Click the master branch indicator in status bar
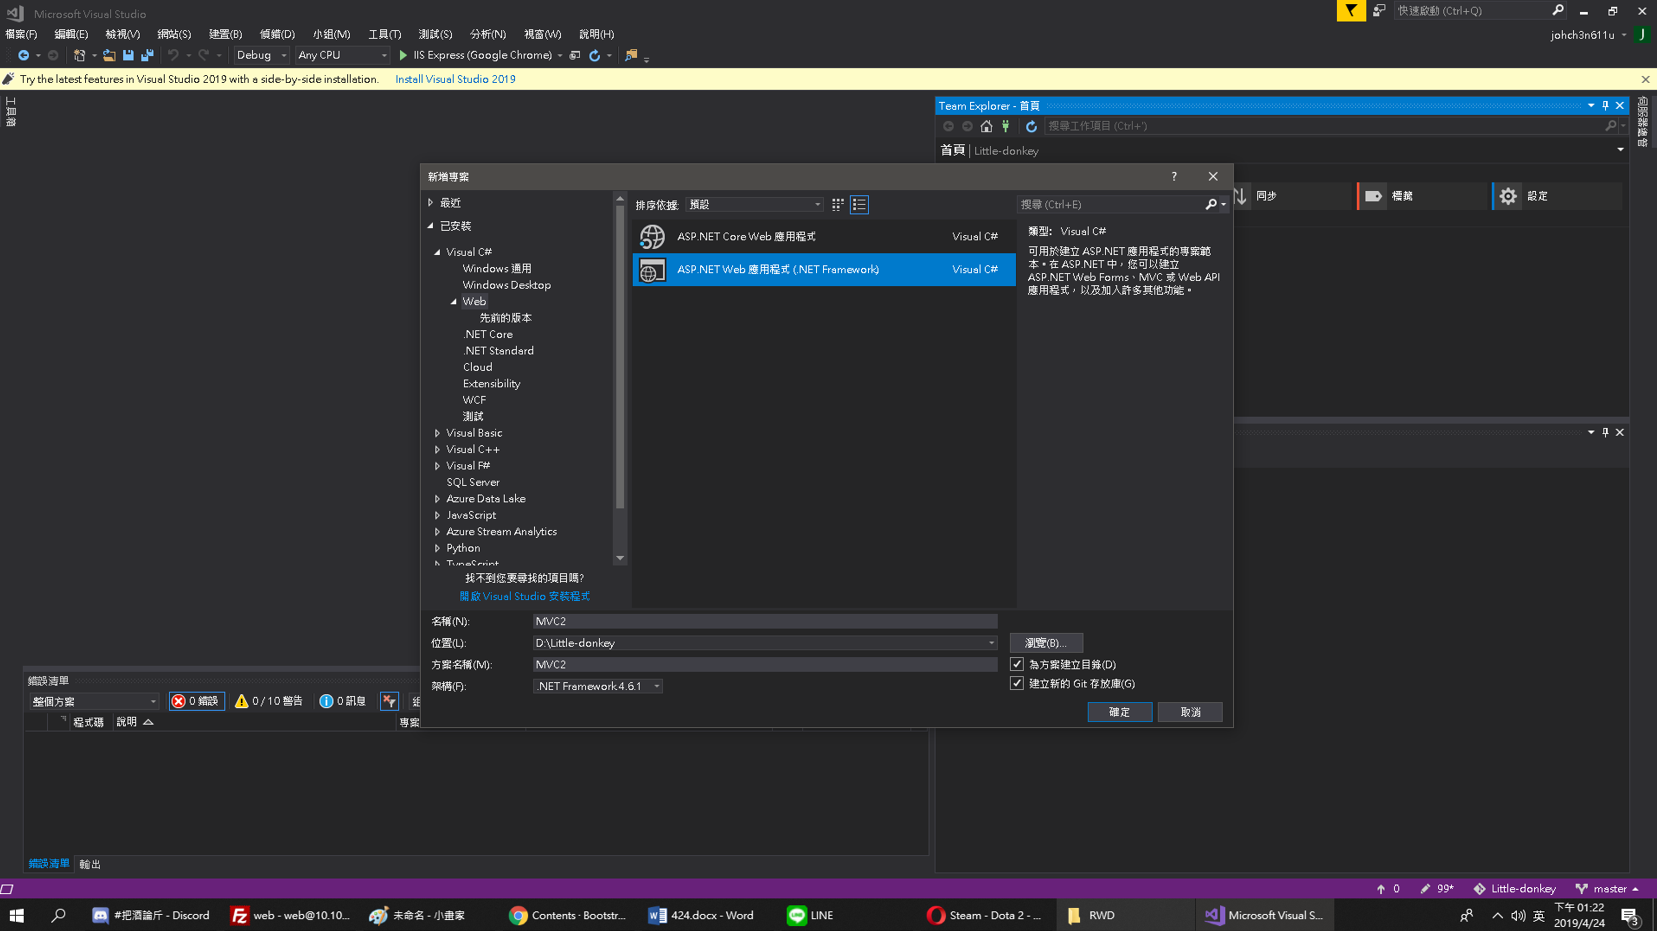 click(1607, 888)
